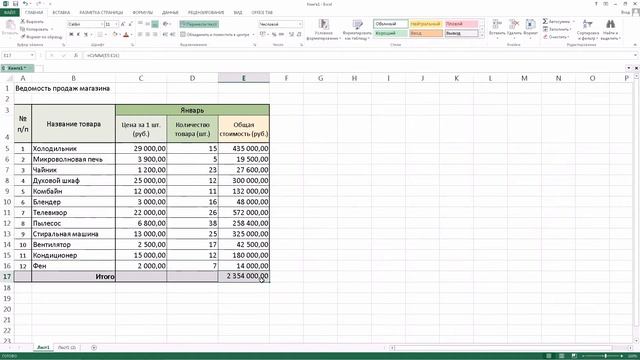Apply Ввод cell style

click(x=426, y=33)
